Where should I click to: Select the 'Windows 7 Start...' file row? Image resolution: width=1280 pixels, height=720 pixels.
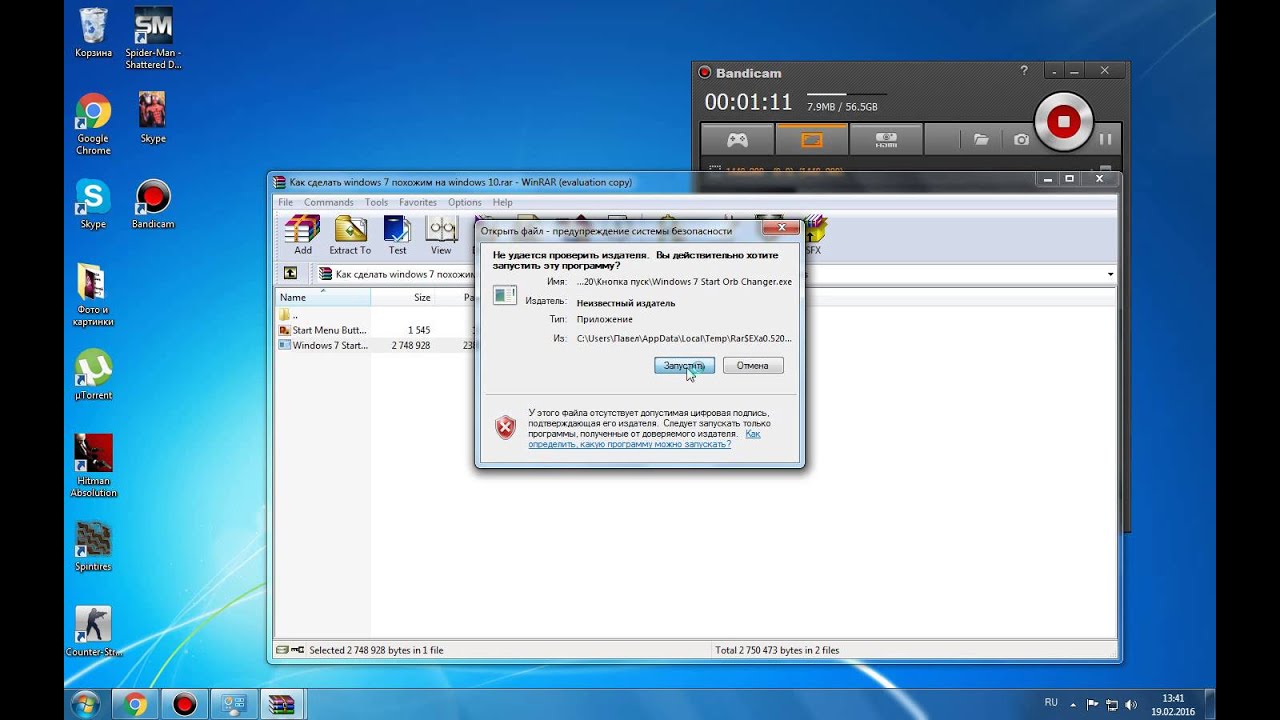point(322,345)
